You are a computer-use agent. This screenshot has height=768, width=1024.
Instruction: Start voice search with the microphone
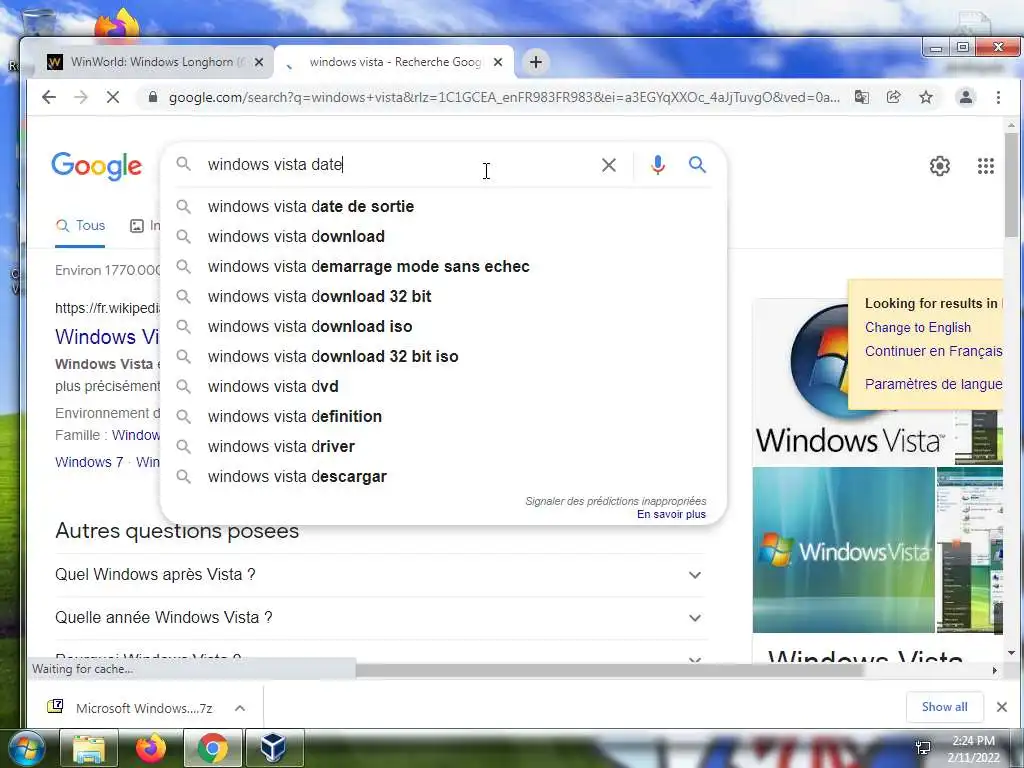pos(658,165)
